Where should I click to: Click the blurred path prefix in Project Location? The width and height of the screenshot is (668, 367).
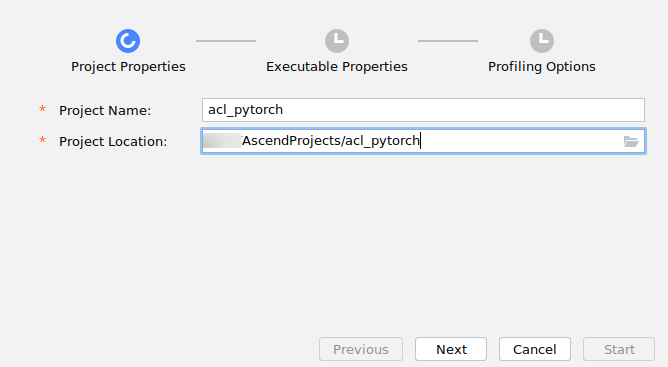[222, 141]
